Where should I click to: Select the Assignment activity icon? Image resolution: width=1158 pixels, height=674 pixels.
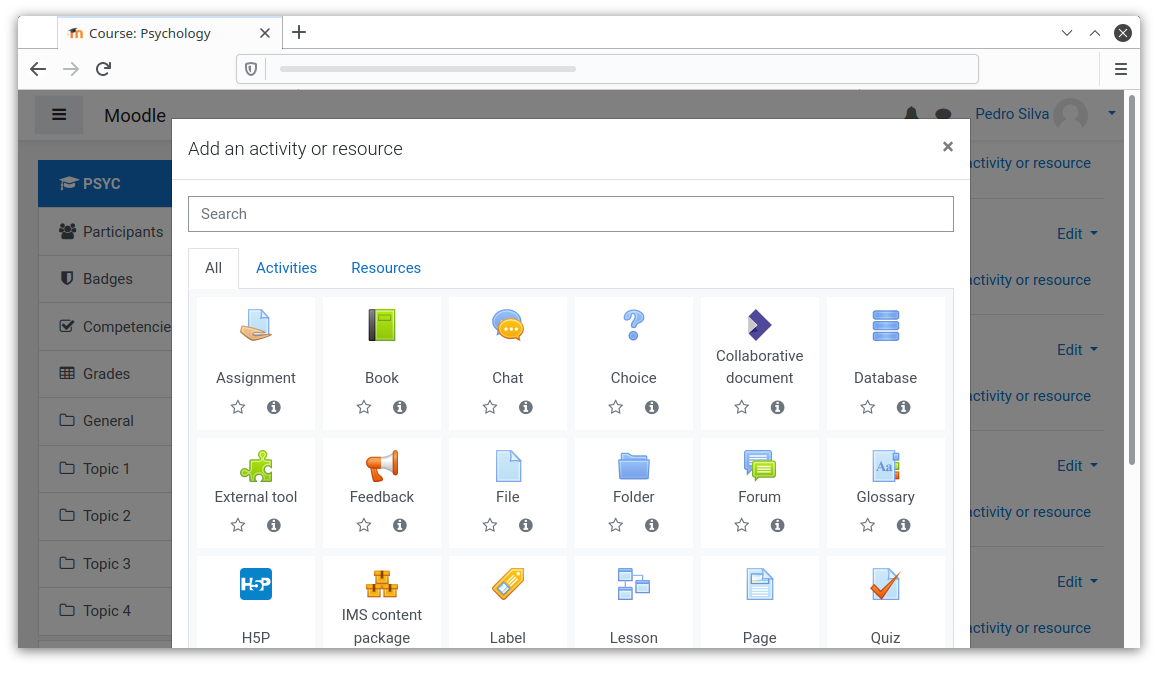[x=256, y=325]
